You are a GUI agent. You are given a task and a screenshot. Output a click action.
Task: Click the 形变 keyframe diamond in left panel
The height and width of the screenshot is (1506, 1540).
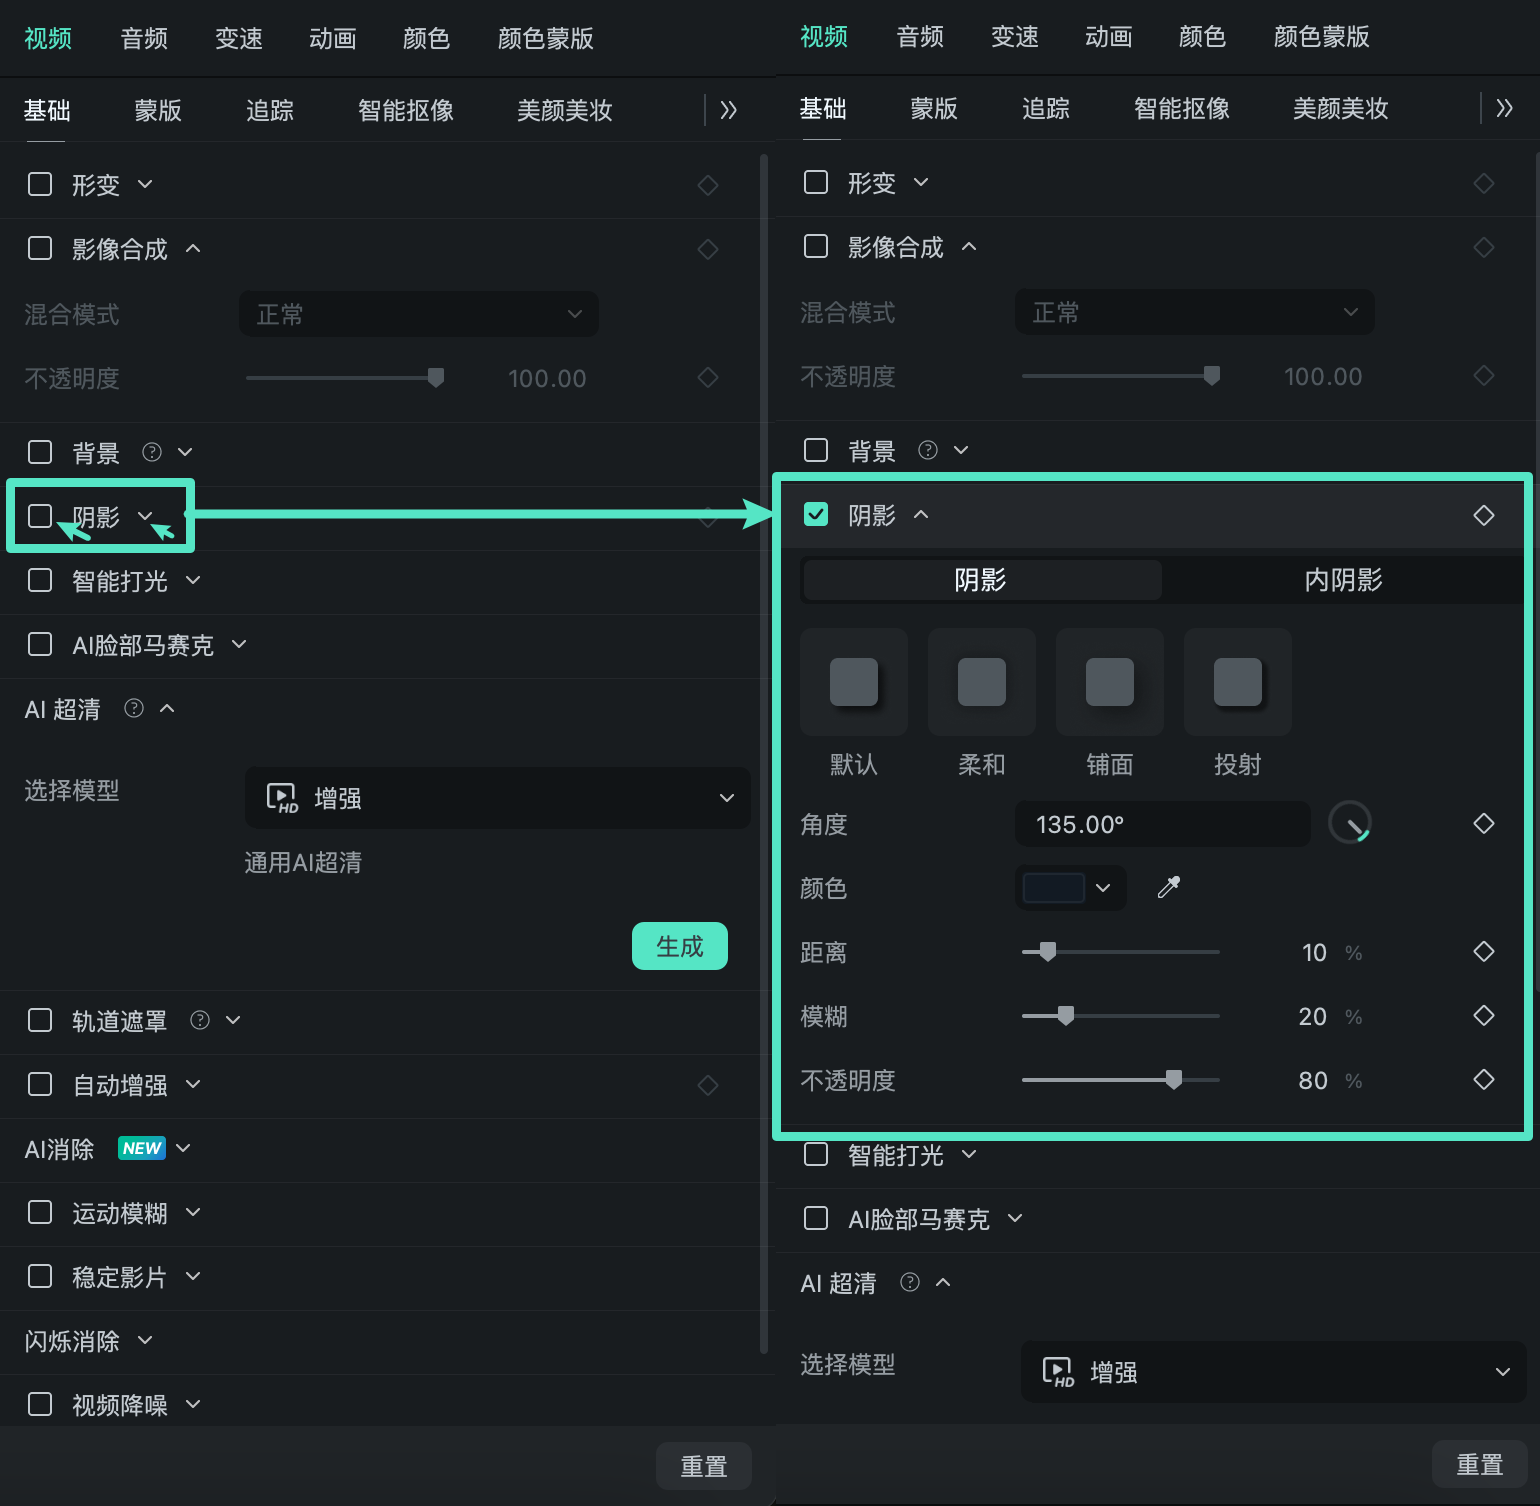[x=708, y=185]
